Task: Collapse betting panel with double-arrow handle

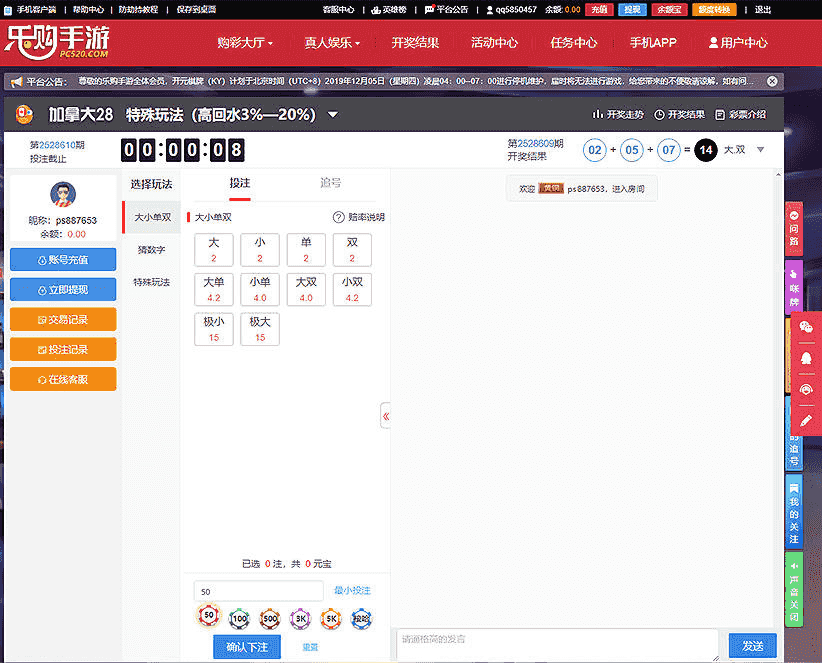Action: point(386,416)
